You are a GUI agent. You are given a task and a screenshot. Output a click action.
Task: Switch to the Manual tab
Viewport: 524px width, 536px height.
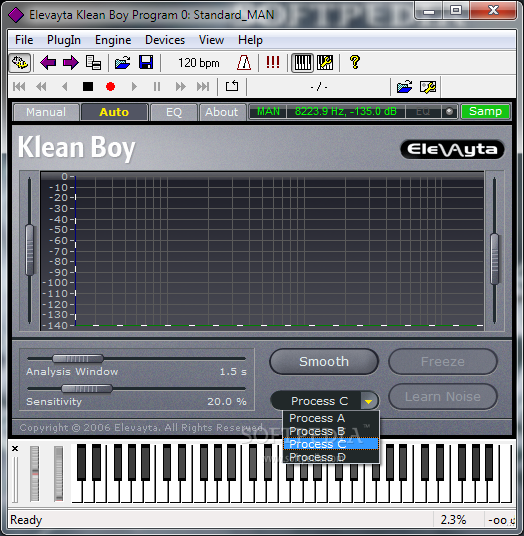[46, 112]
